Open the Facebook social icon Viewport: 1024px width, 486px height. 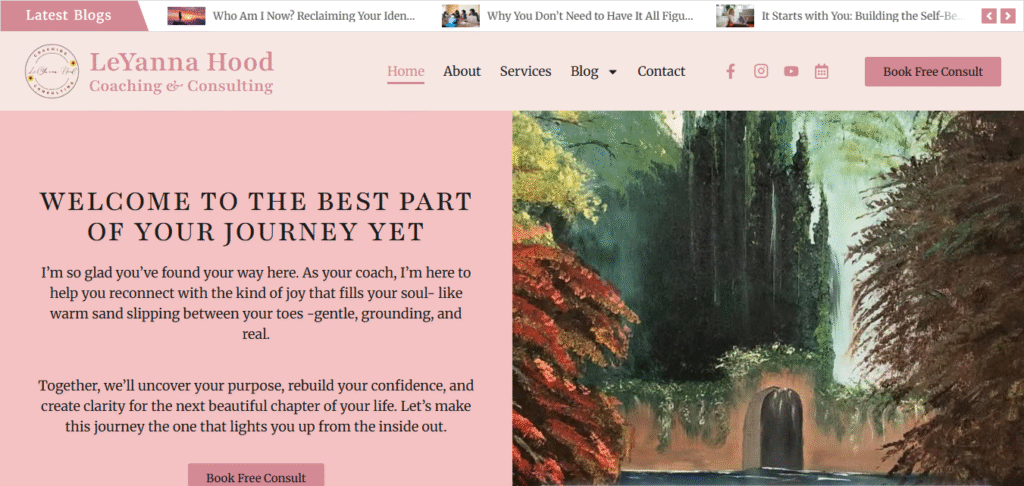pyautogui.click(x=731, y=71)
